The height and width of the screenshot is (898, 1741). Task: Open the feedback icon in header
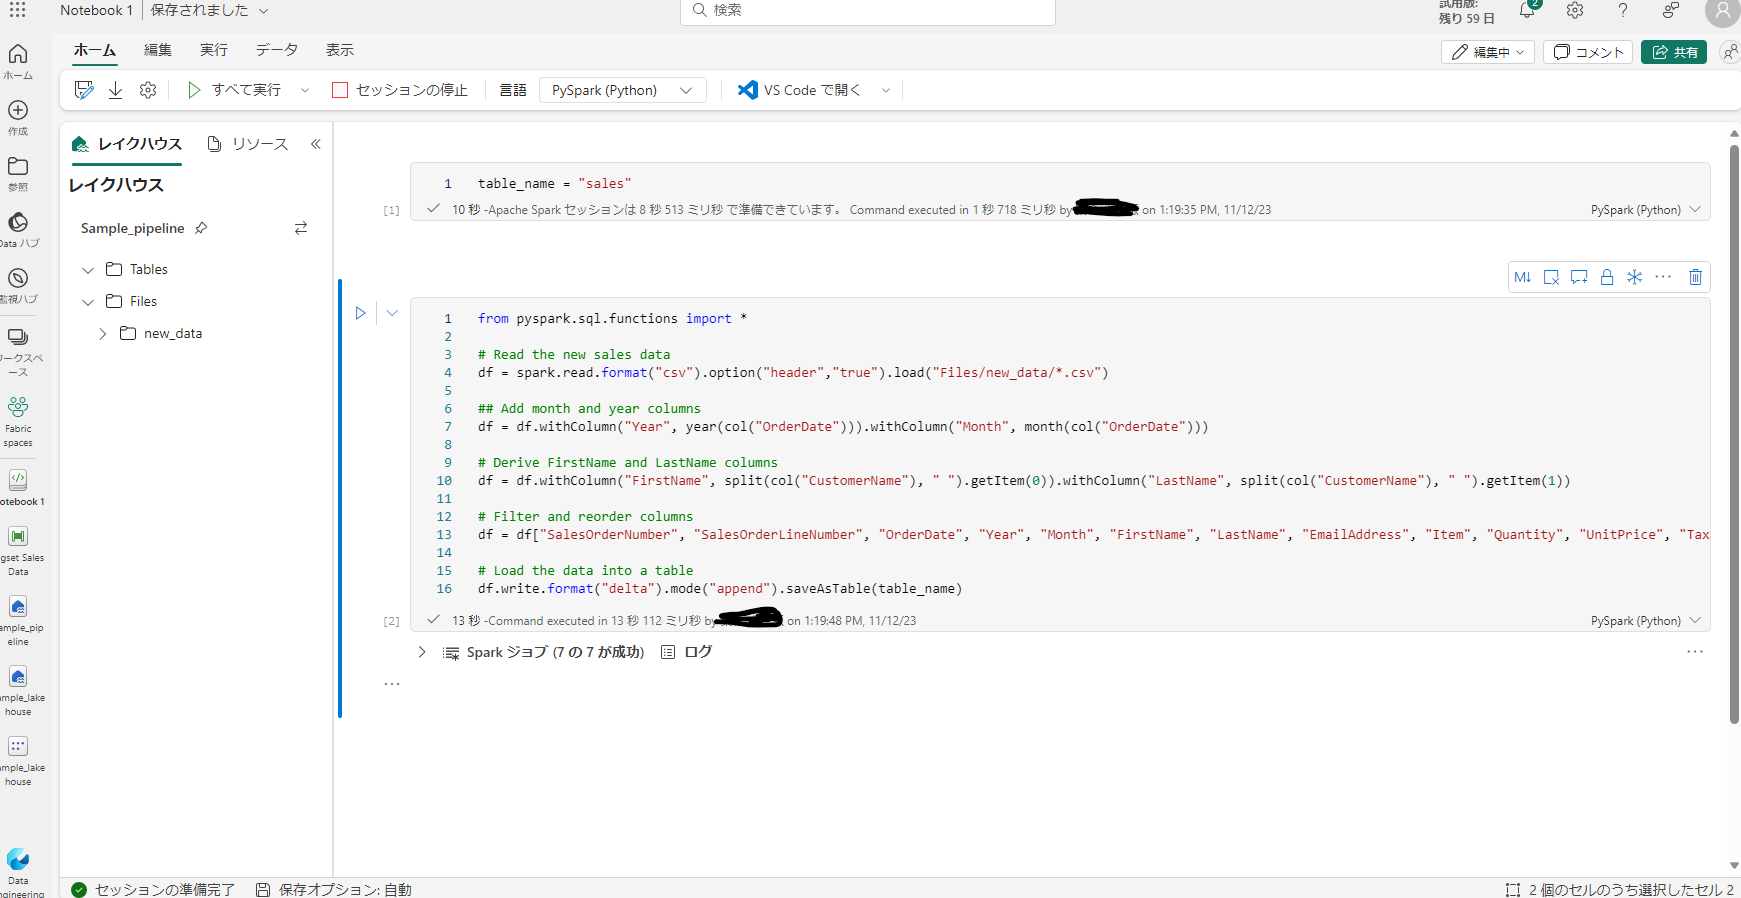click(x=1671, y=10)
